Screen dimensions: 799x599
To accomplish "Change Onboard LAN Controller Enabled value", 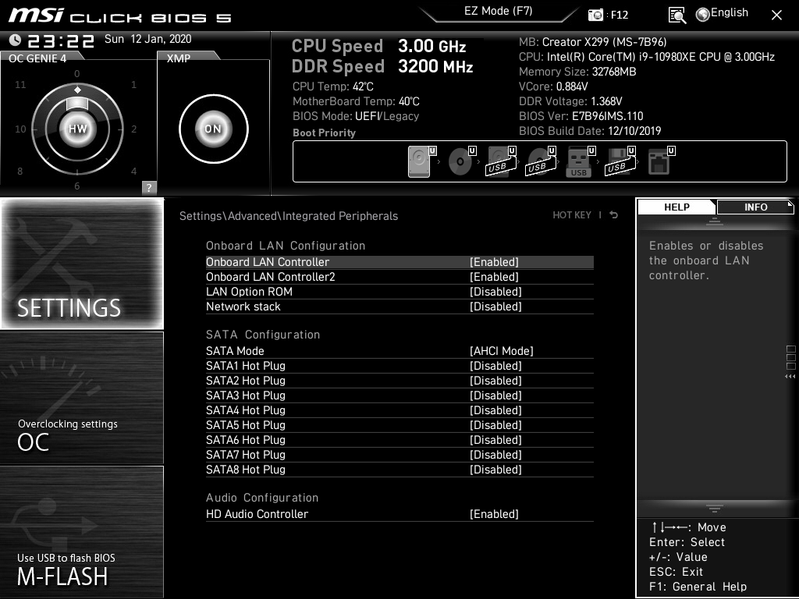I will (x=494, y=262).
